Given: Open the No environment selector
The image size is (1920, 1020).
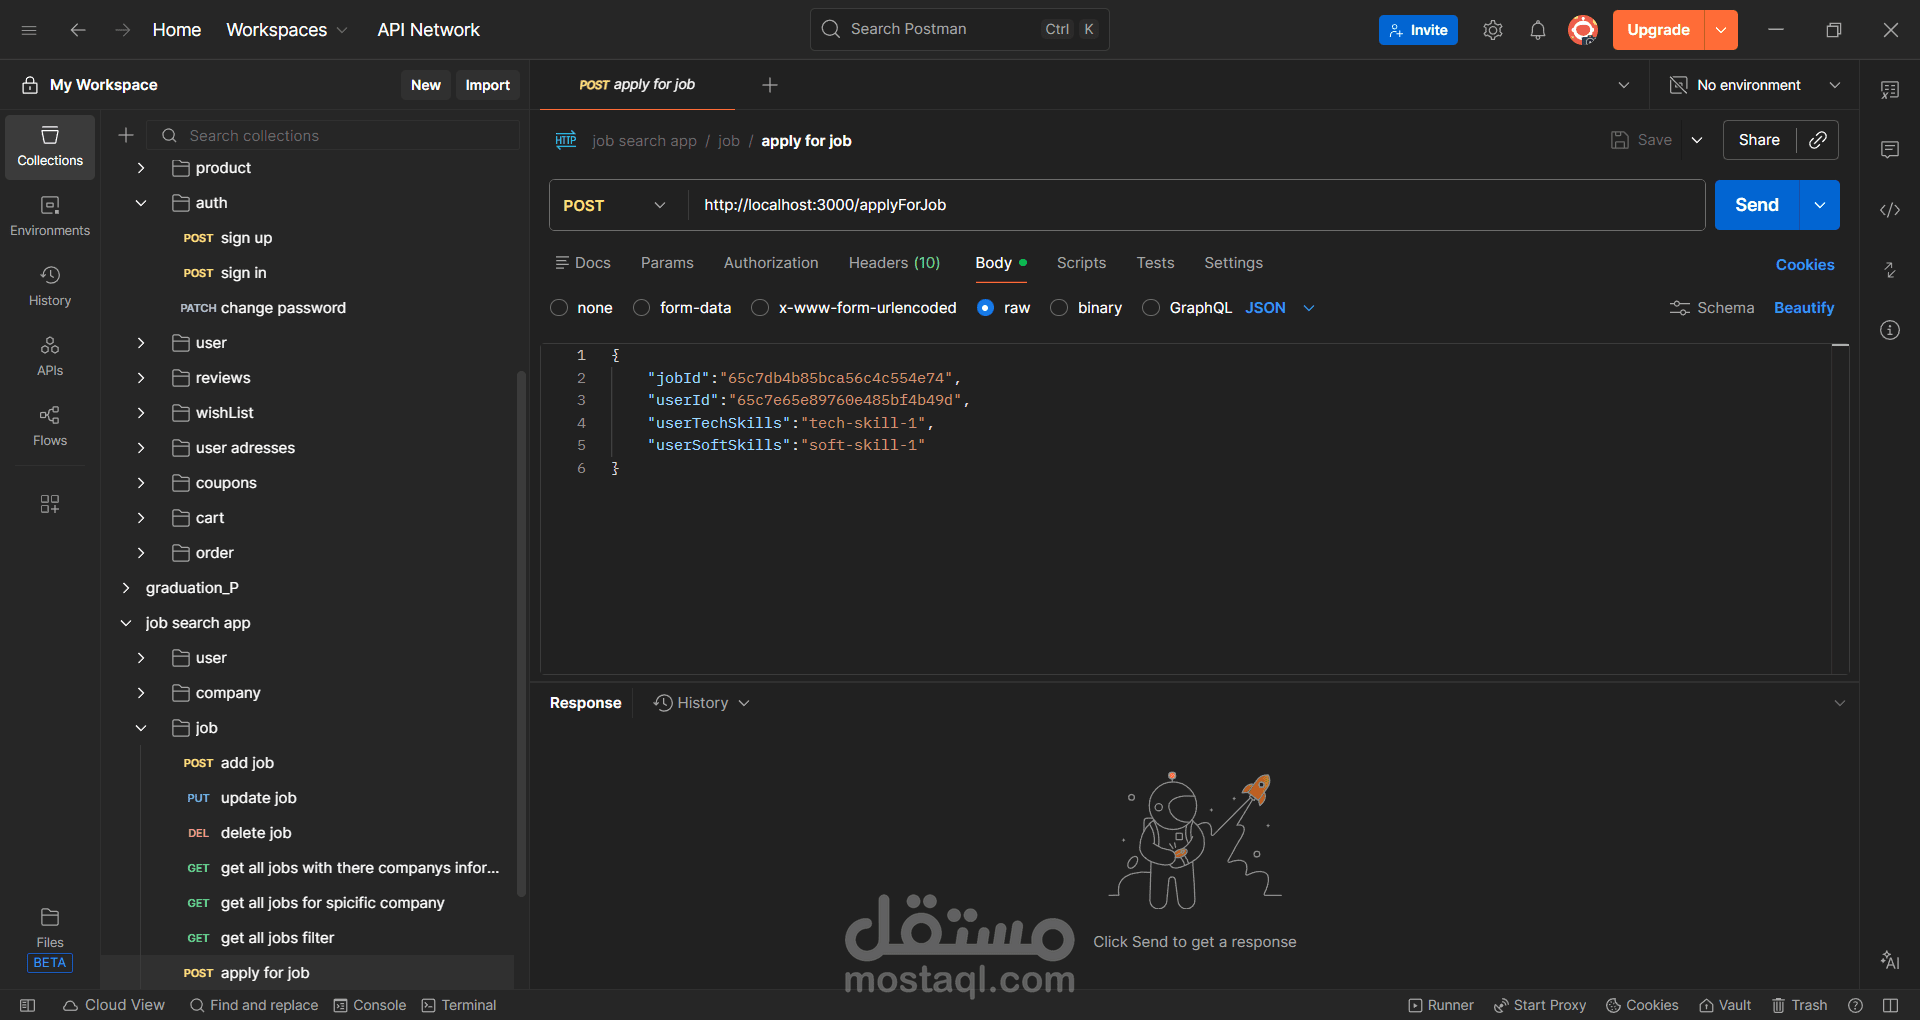Looking at the screenshot, I should (x=1755, y=85).
